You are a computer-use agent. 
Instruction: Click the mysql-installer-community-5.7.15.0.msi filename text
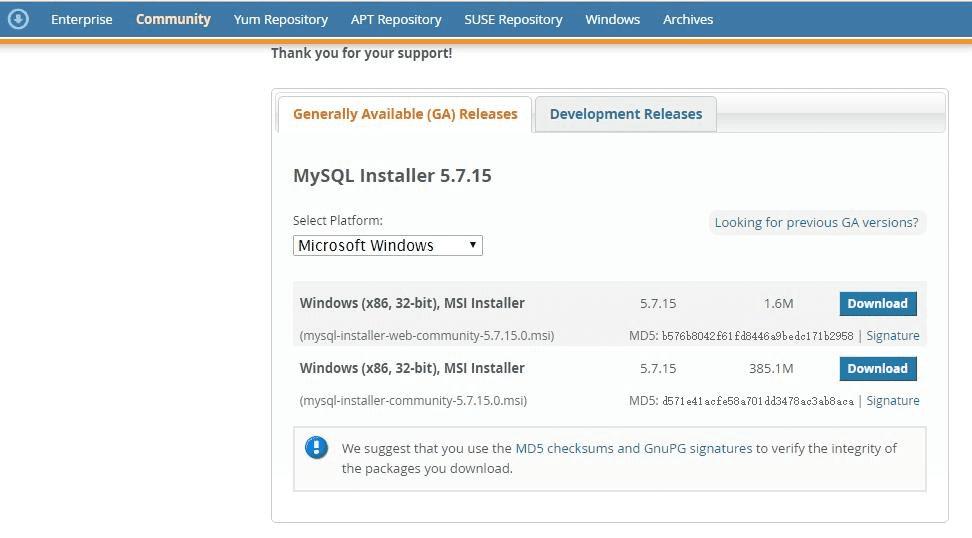[413, 401]
